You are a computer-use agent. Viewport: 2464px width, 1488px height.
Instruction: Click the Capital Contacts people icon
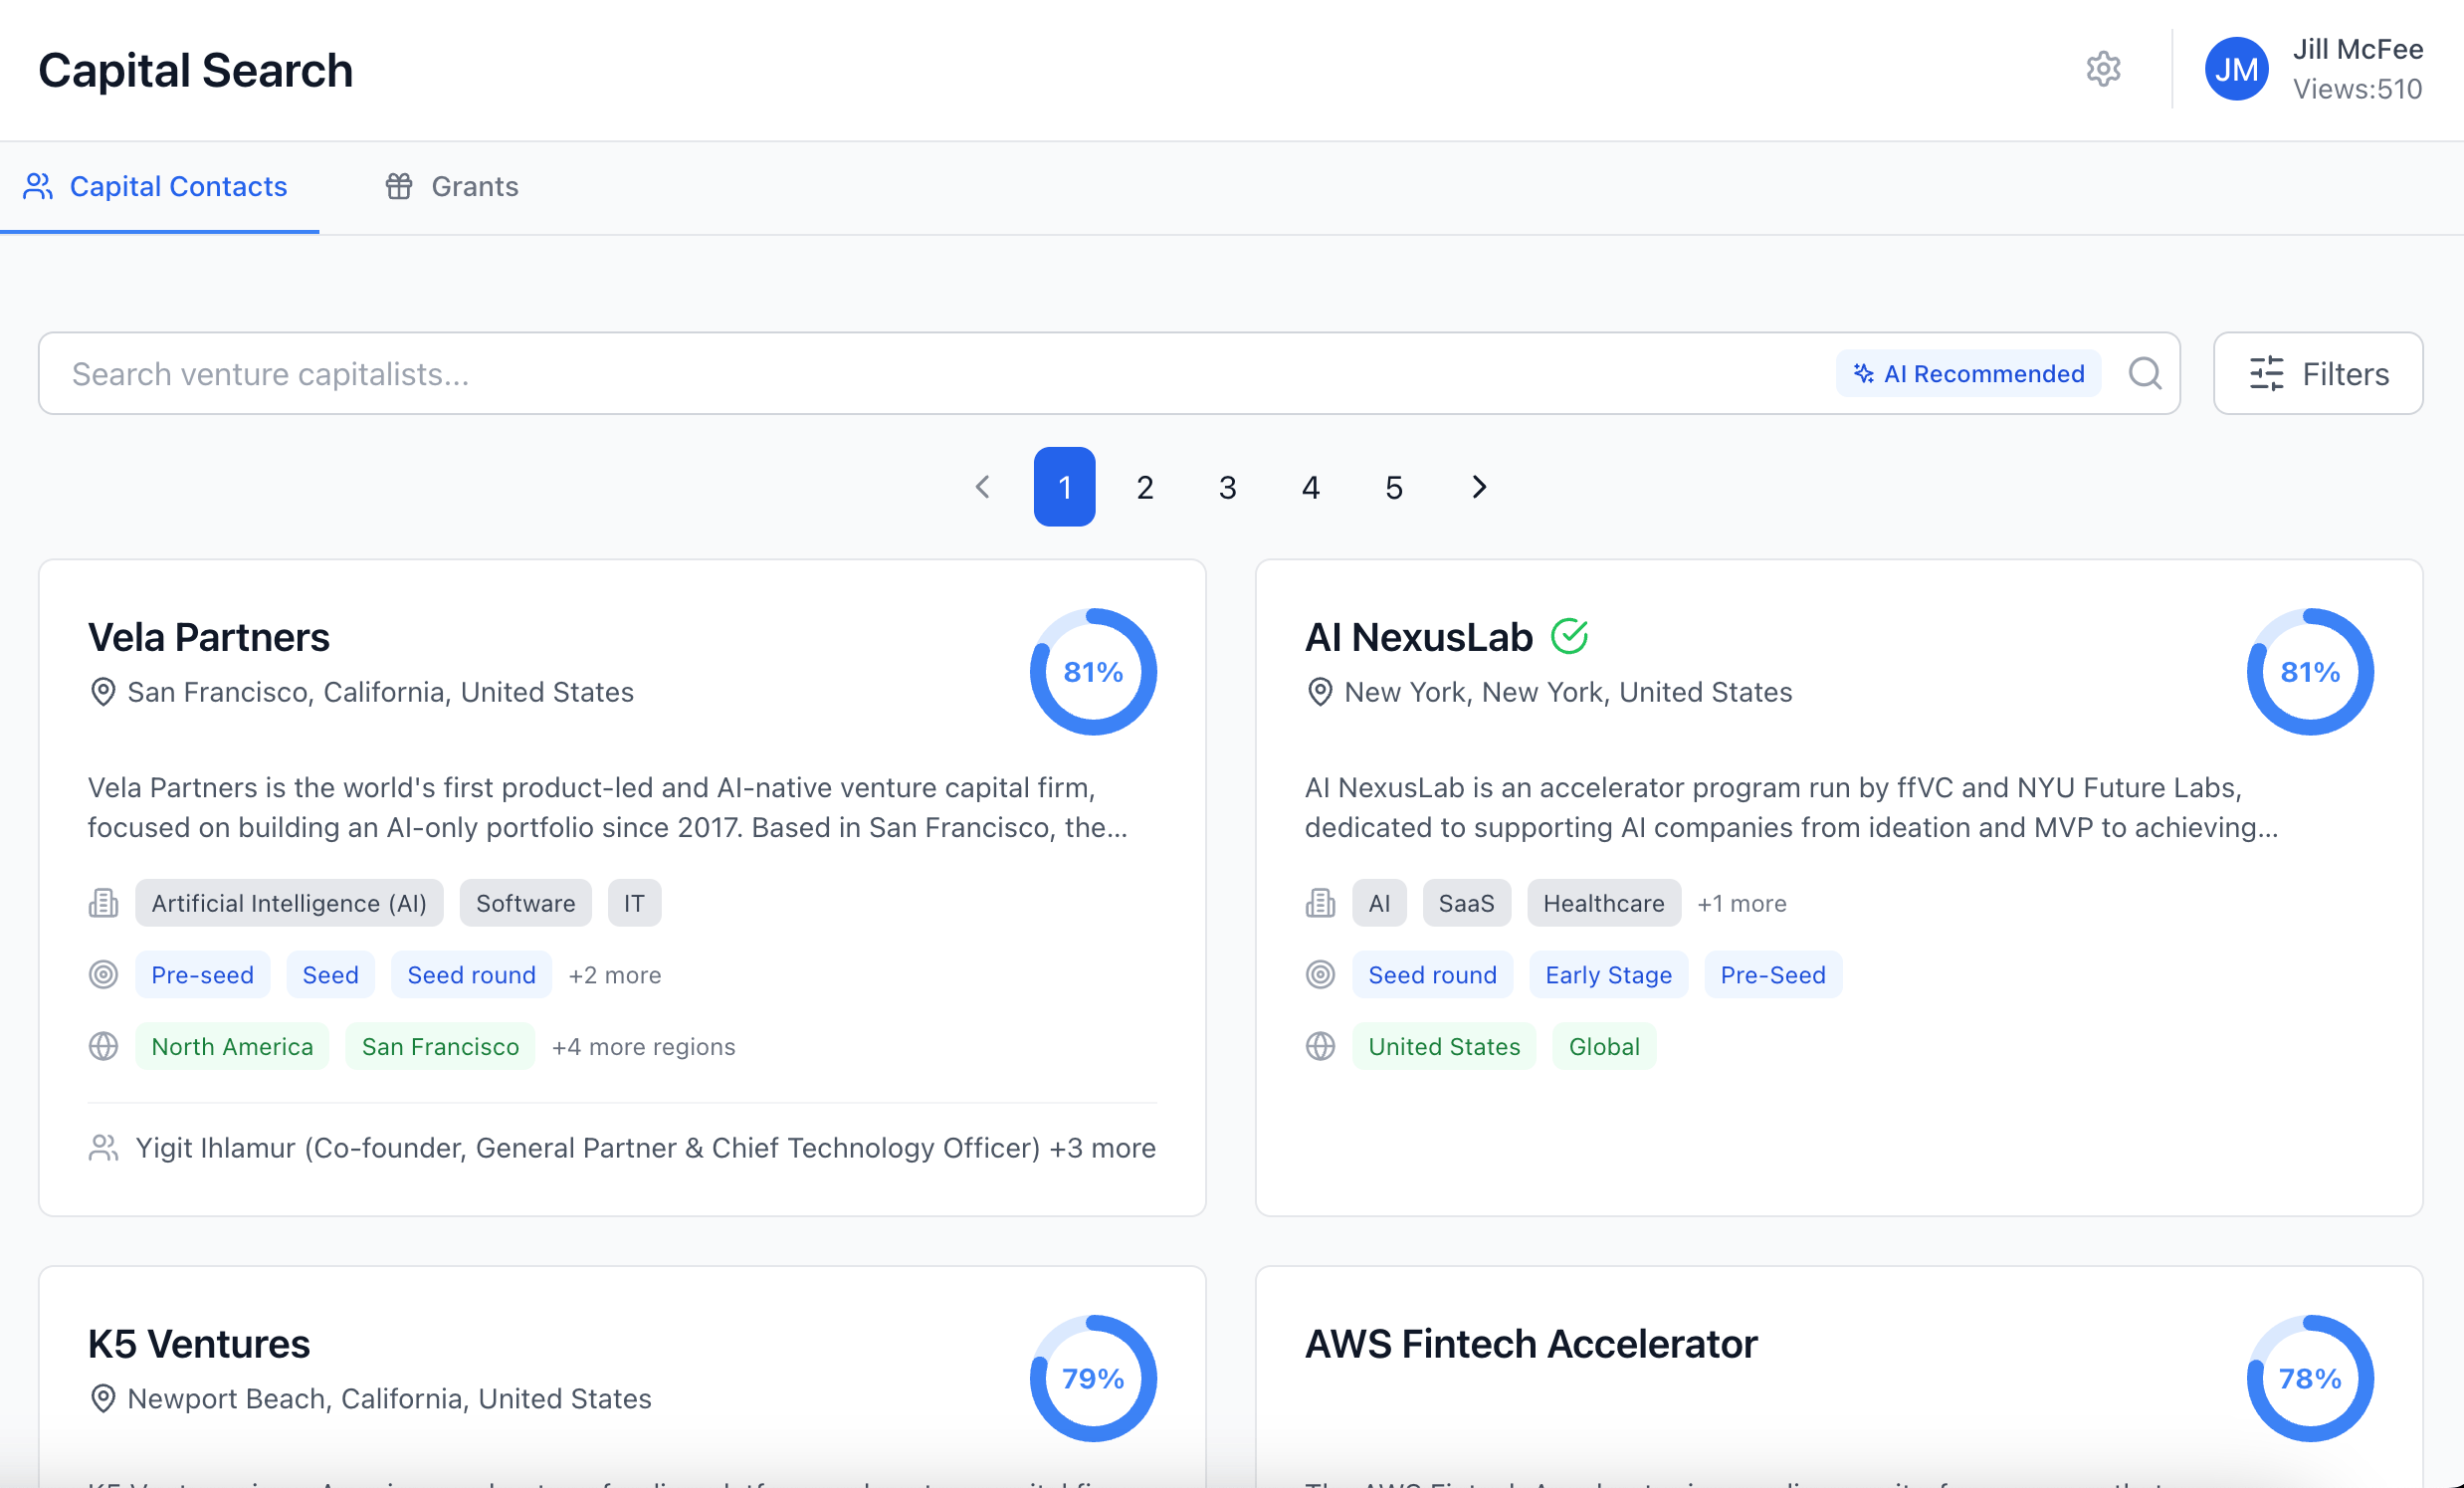(x=38, y=186)
